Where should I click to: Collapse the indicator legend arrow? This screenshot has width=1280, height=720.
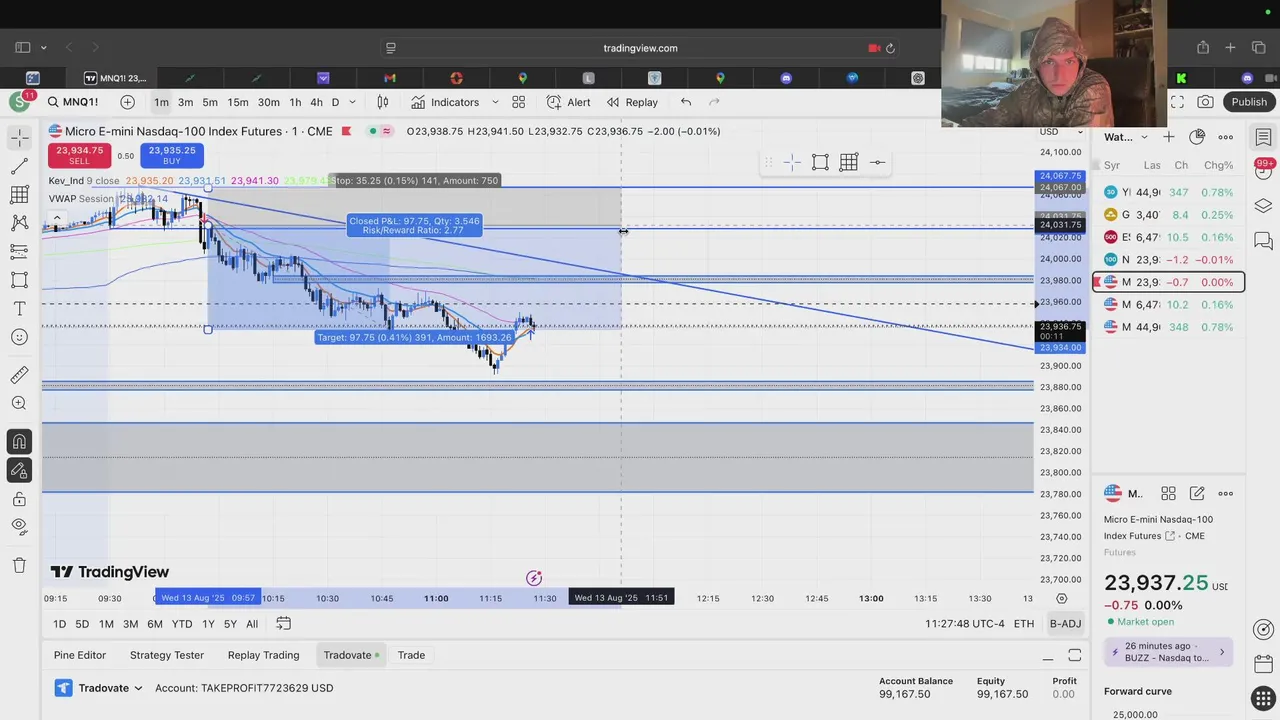[57, 217]
